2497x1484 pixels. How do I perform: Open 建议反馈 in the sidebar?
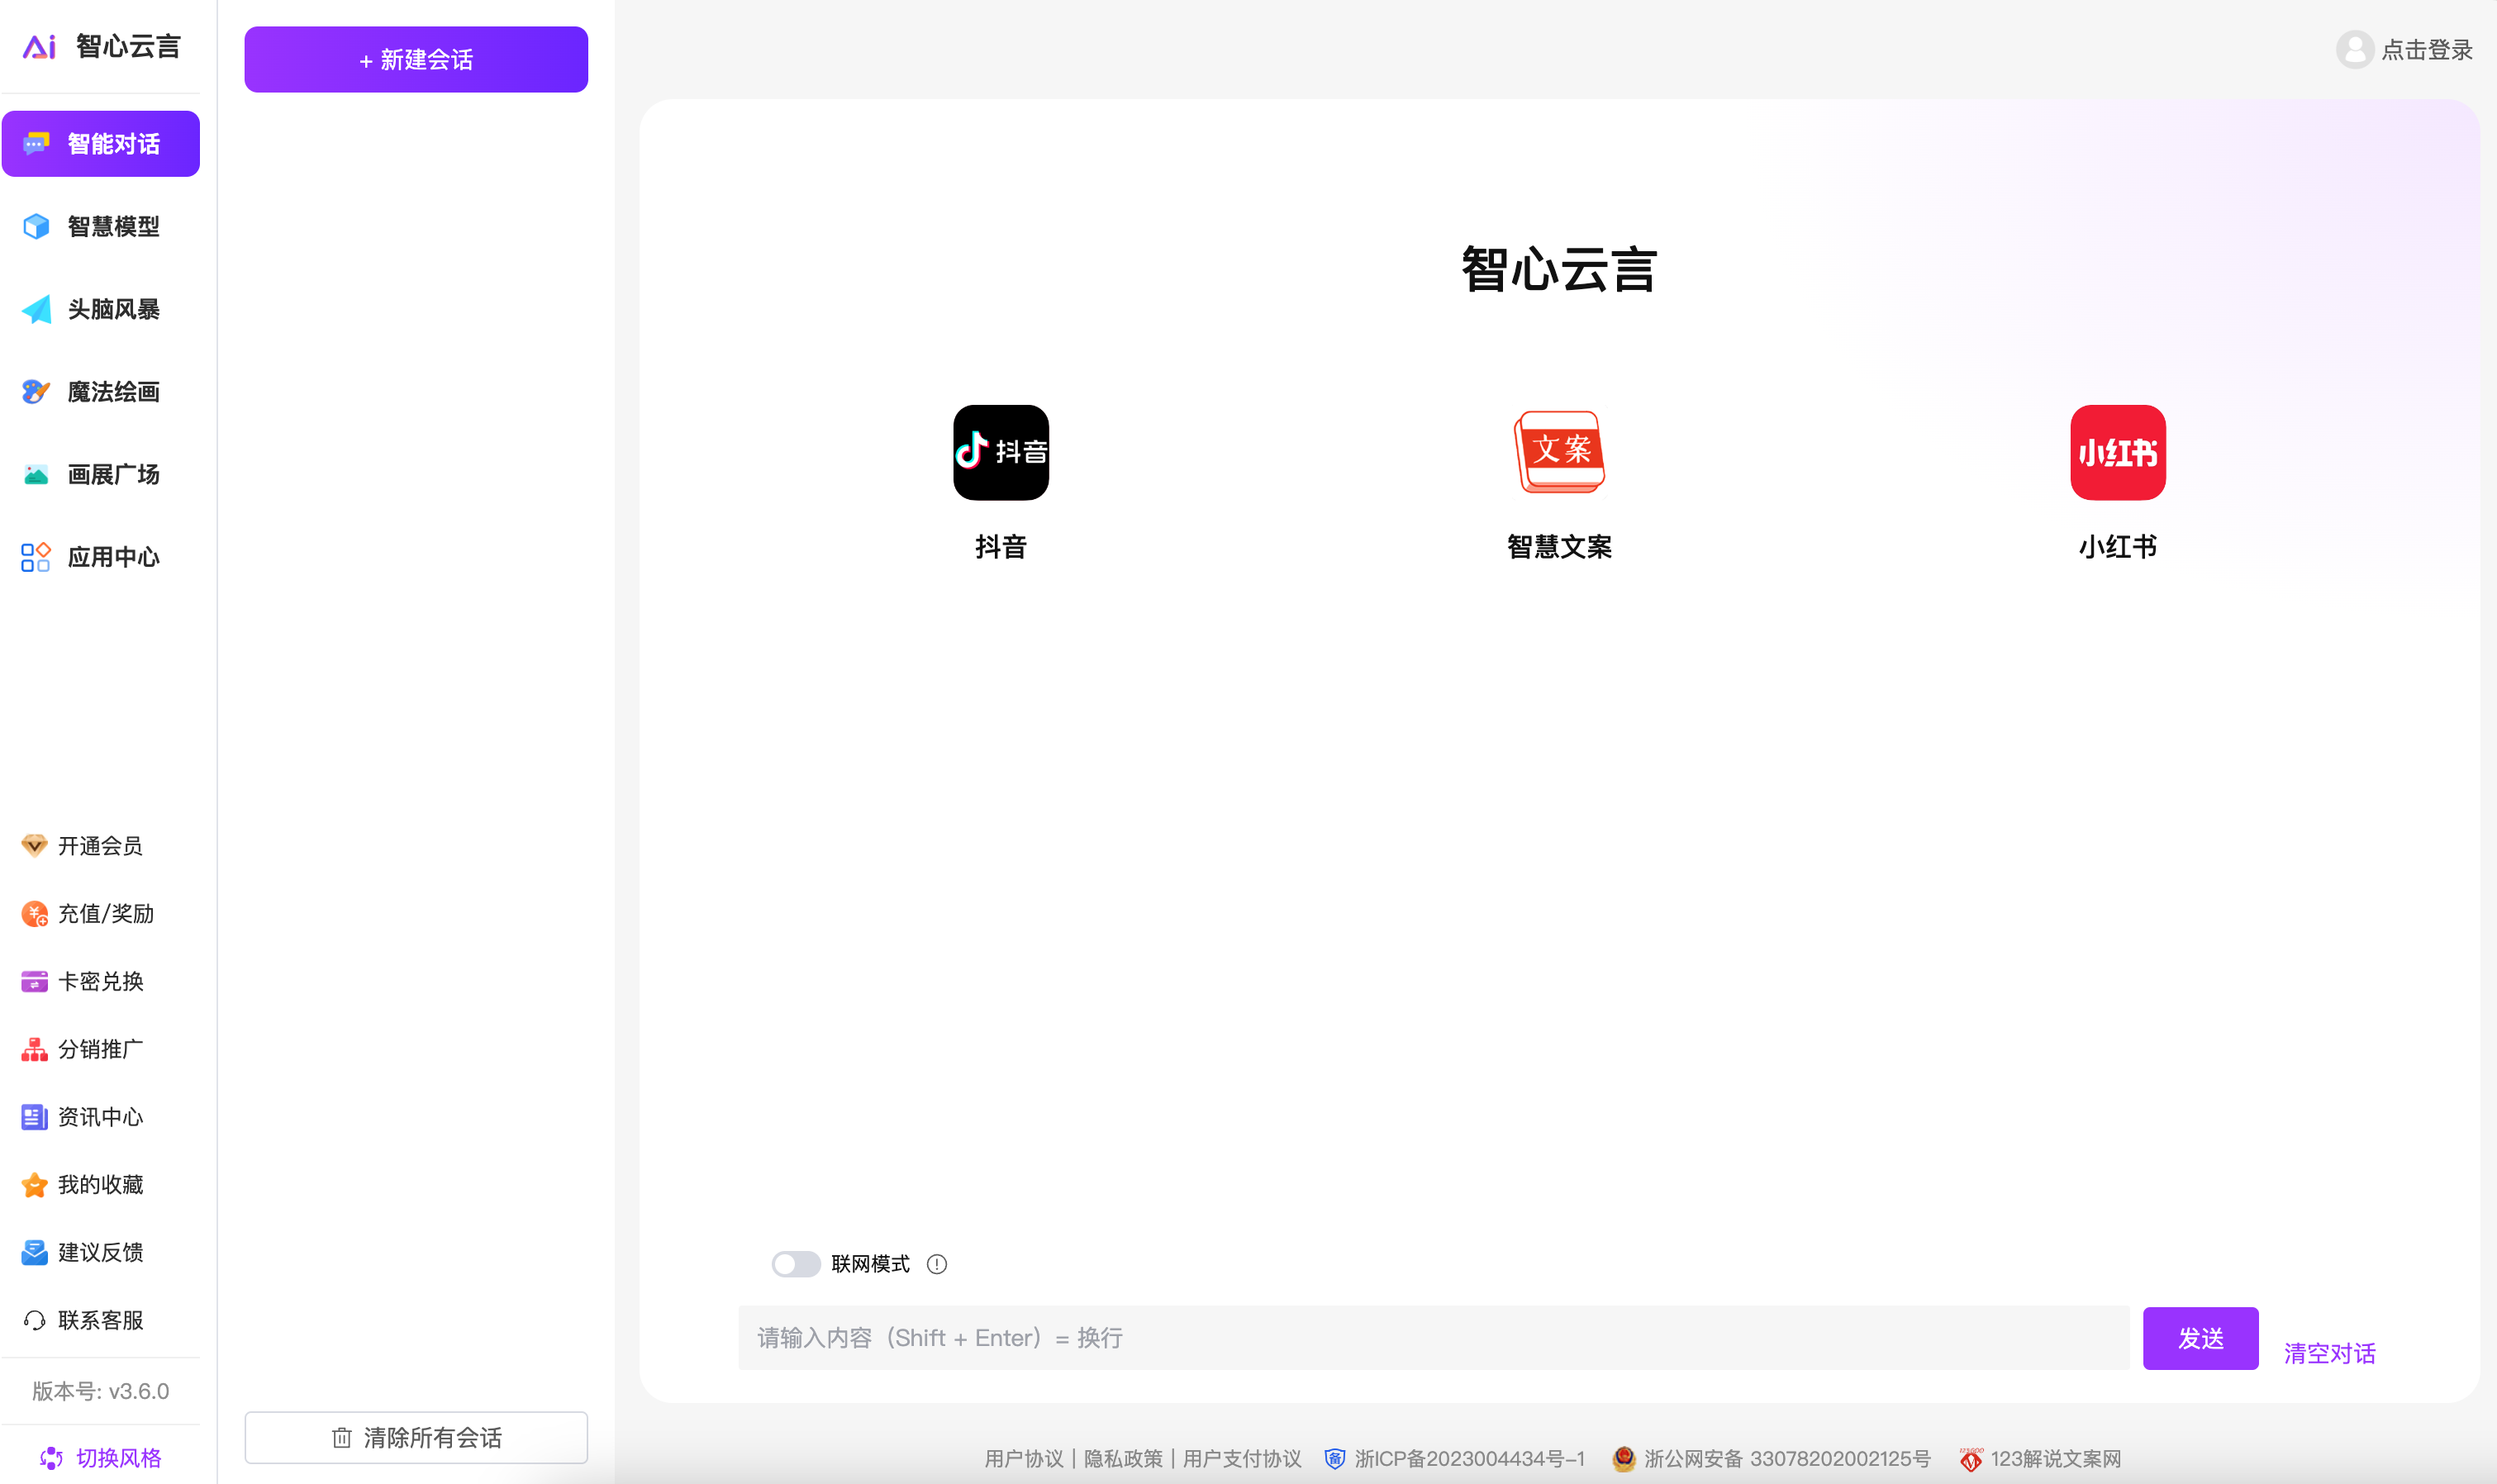(x=101, y=1252)
